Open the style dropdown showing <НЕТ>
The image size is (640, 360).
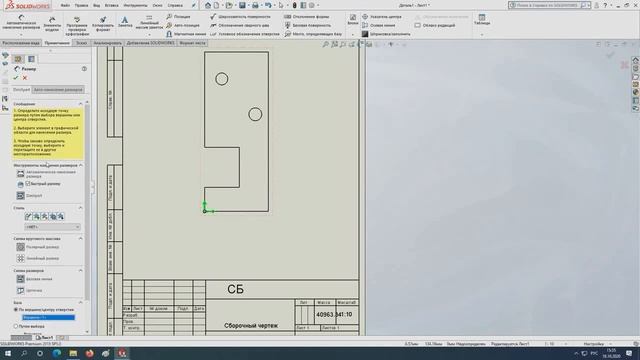tap(52, 227)
